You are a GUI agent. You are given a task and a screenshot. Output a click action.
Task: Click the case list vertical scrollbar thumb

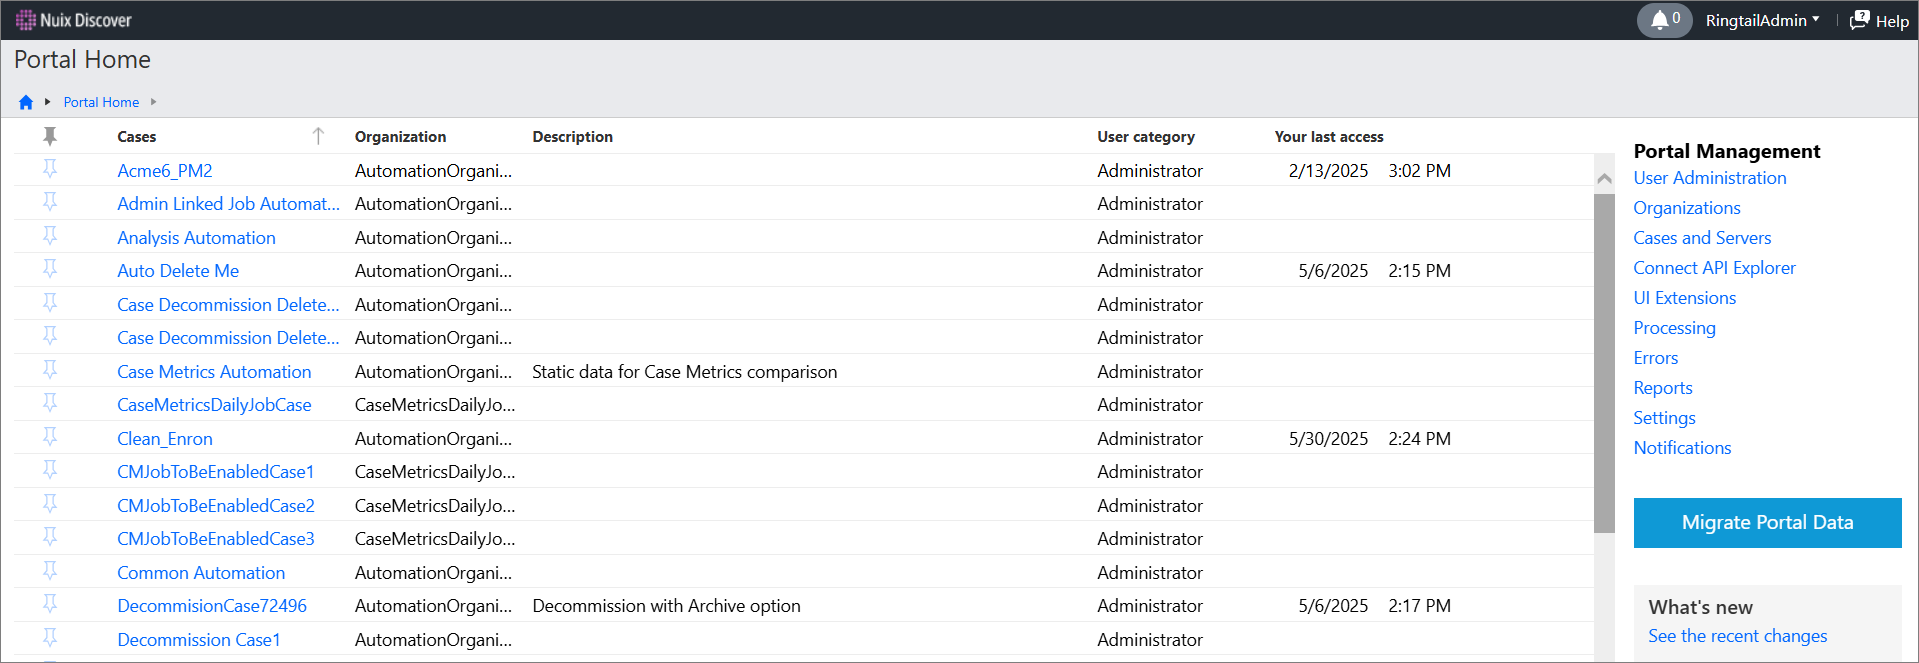click(1604, 360)
